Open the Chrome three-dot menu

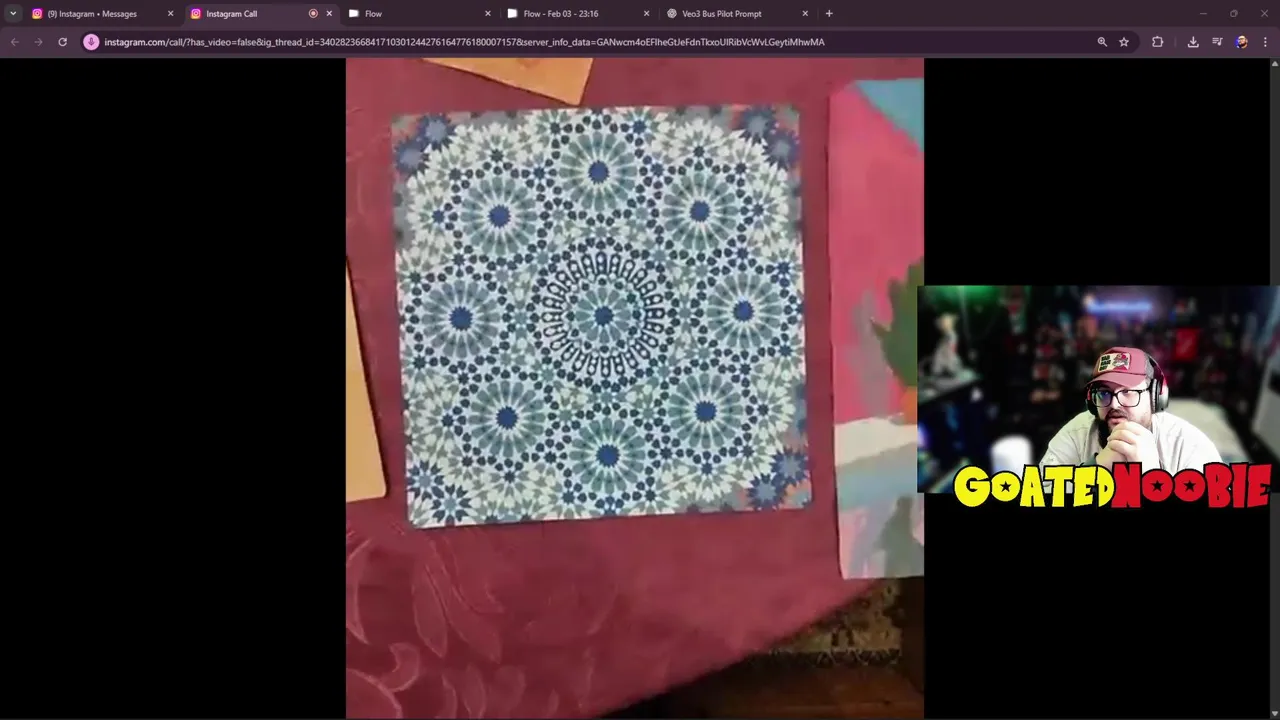[x=1265, y=42]
